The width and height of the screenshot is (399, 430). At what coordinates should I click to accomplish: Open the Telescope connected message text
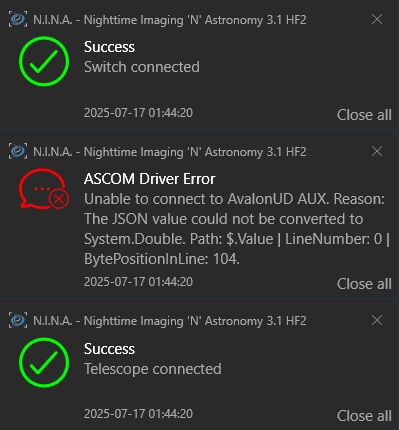tap(153, 369)
